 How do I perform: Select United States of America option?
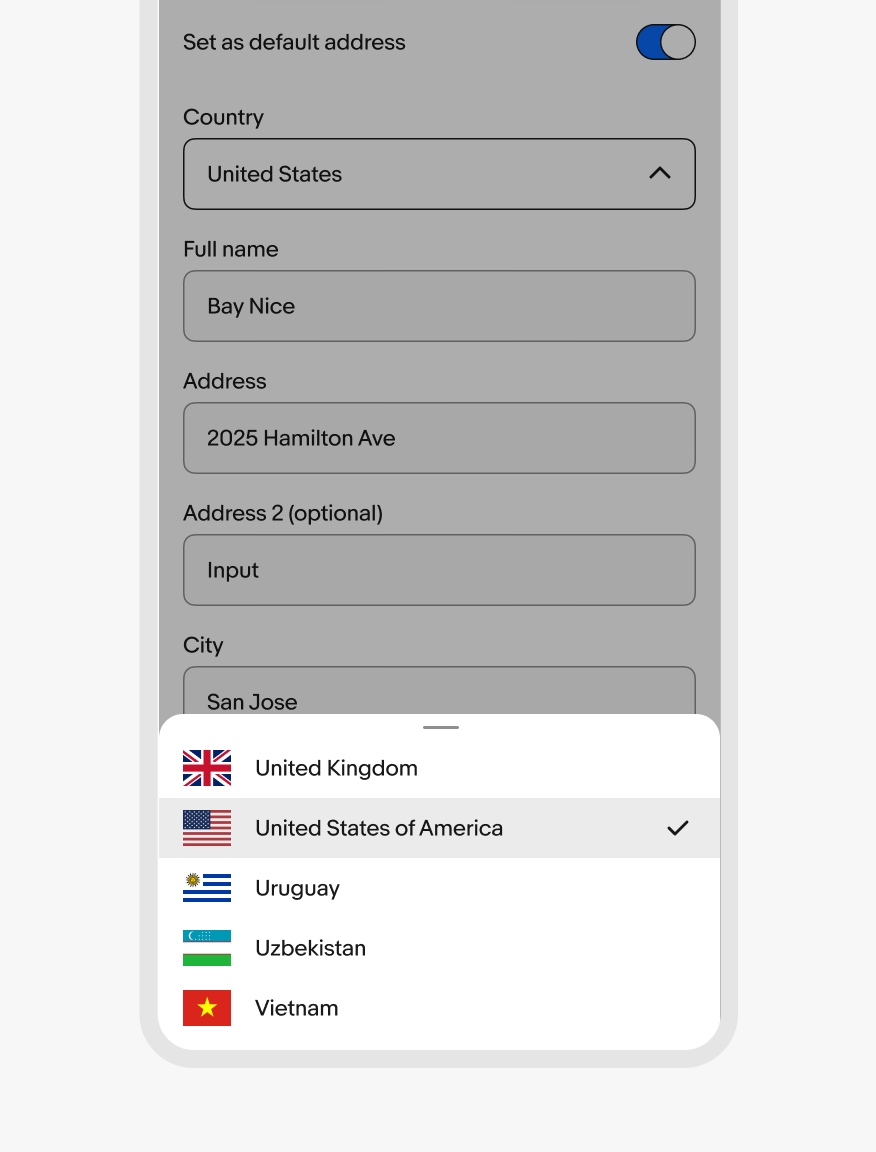379,828
